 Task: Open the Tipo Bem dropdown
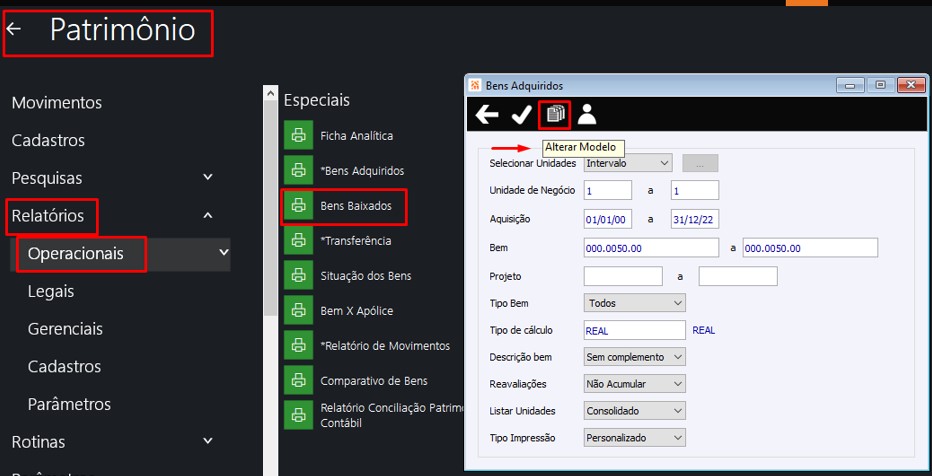(634, 303)
